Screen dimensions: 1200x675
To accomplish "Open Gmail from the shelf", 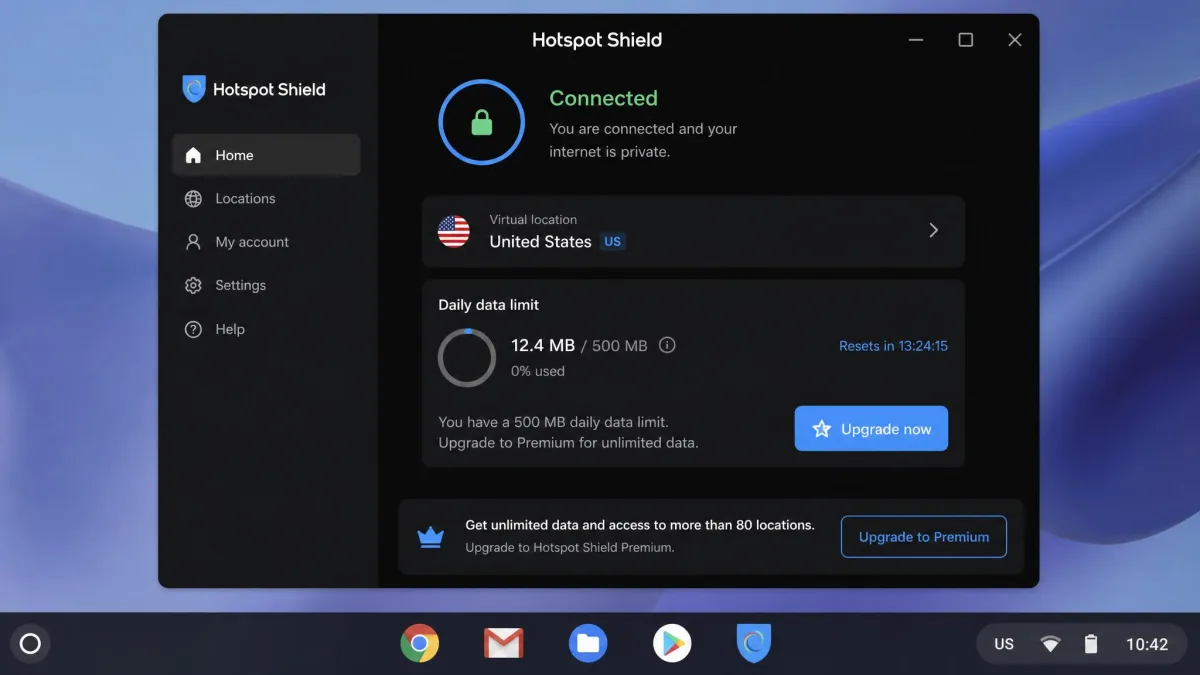I will pyautogui.click(x=504, y=643).
